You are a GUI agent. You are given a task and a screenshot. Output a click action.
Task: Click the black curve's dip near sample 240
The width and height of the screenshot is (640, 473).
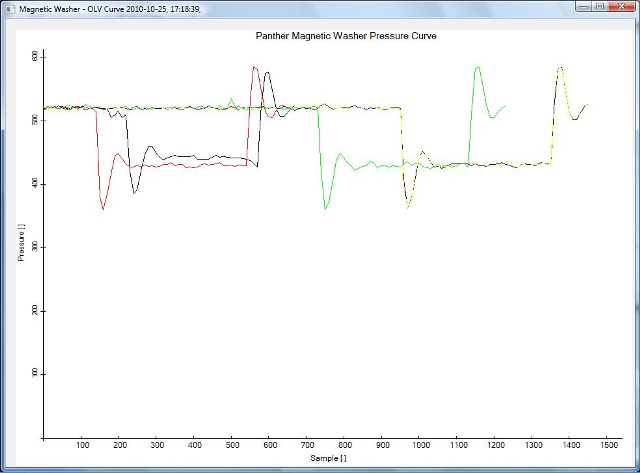click(x=134, y=193)
